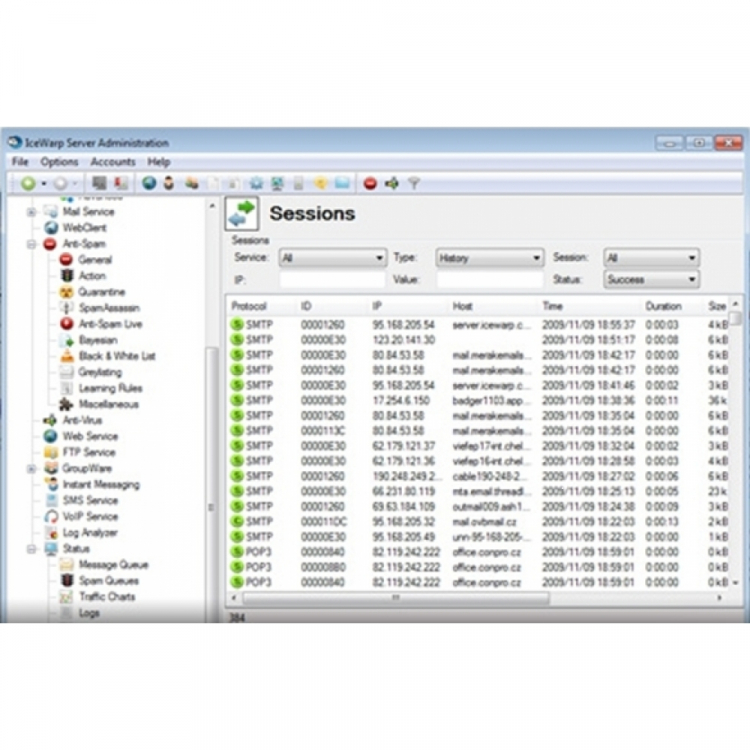Select Miscellaneous under Anti-Spam
750x750 pixels.
pos(109,404)
